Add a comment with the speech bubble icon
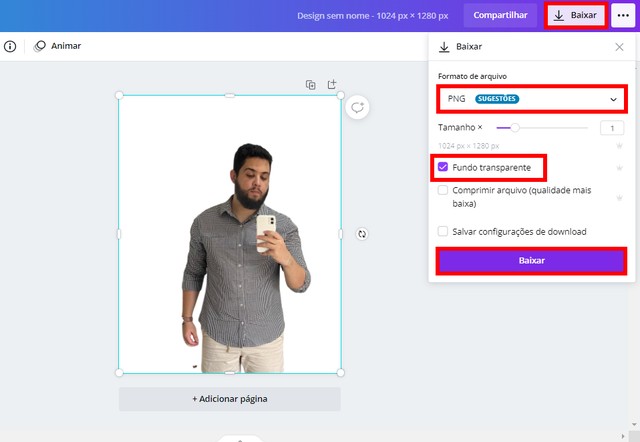 pos(357,107)
